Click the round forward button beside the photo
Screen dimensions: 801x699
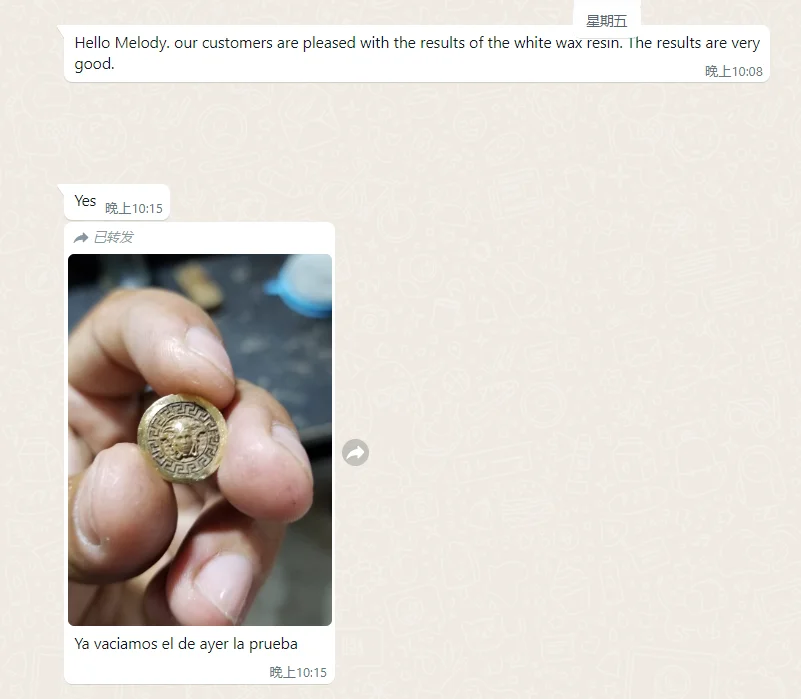click(x=355, y=452)
